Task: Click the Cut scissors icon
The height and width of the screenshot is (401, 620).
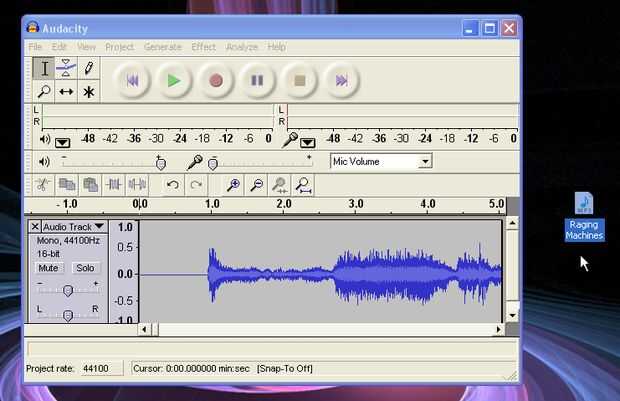Action: [43, 184]
